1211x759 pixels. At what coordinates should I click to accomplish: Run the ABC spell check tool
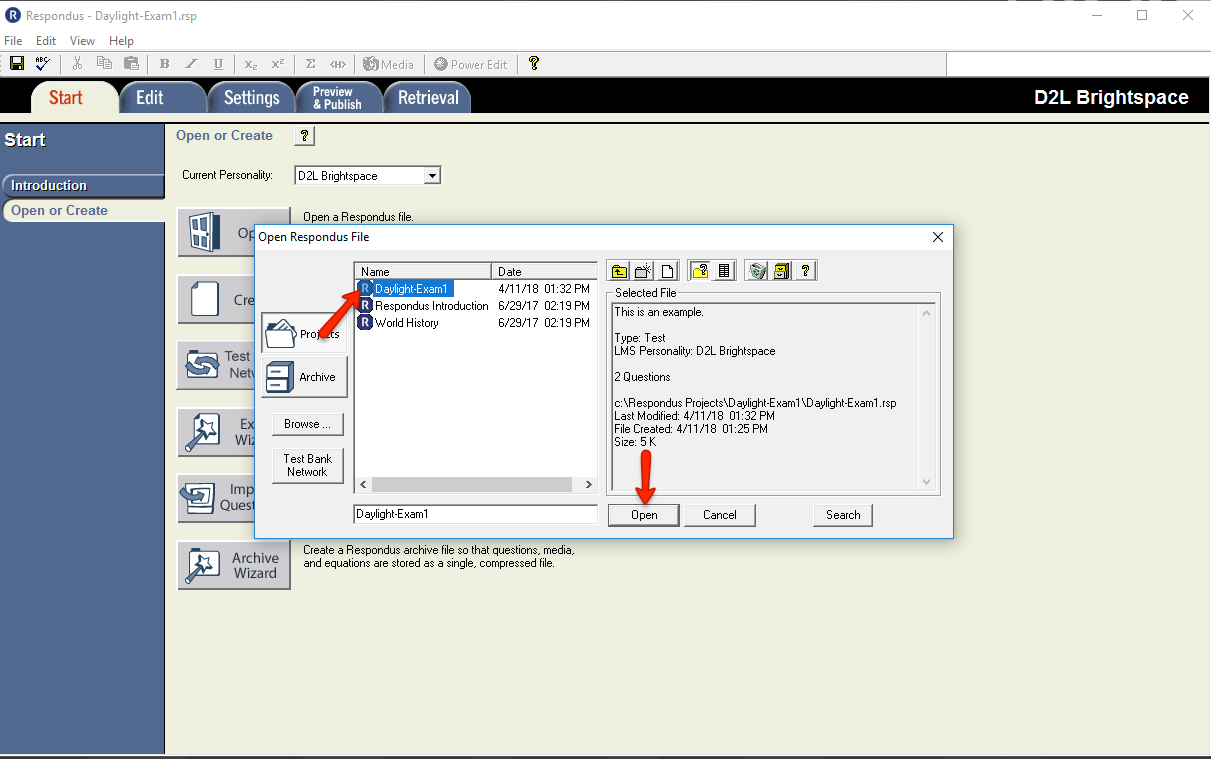42,63
